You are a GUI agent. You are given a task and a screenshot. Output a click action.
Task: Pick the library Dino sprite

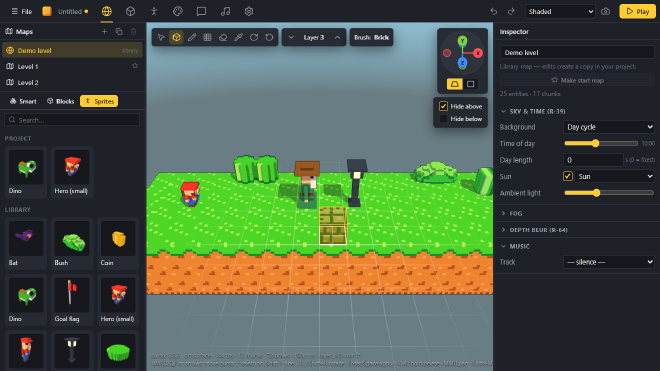26,300
